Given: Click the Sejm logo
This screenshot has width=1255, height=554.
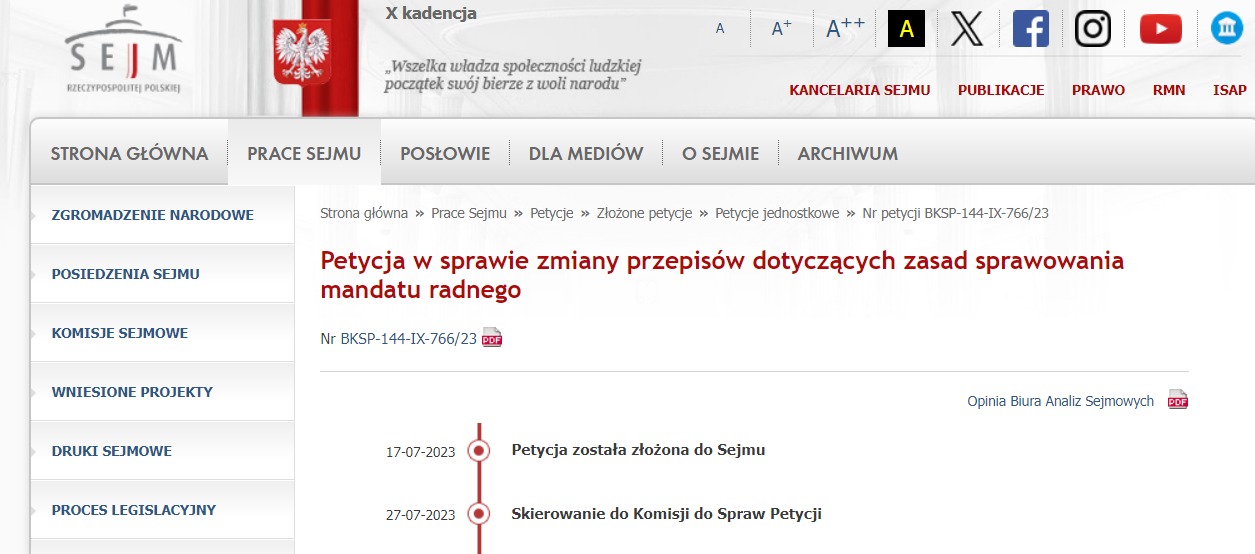Looking at the screenshot, I should click(122, 50).
